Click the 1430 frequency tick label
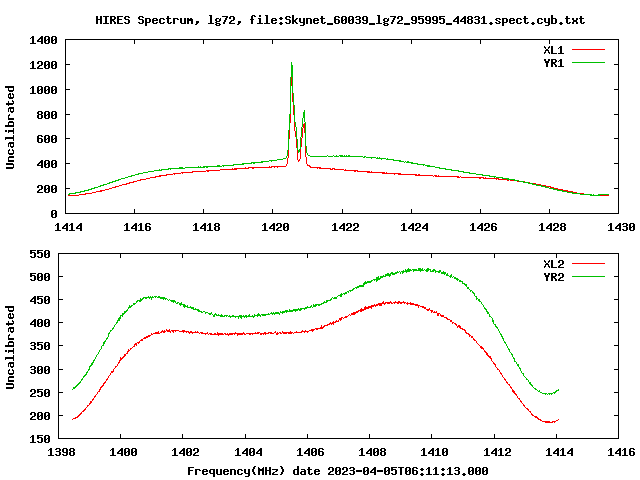The width and height of the screenshot is (640, 480). coord(621,227)
